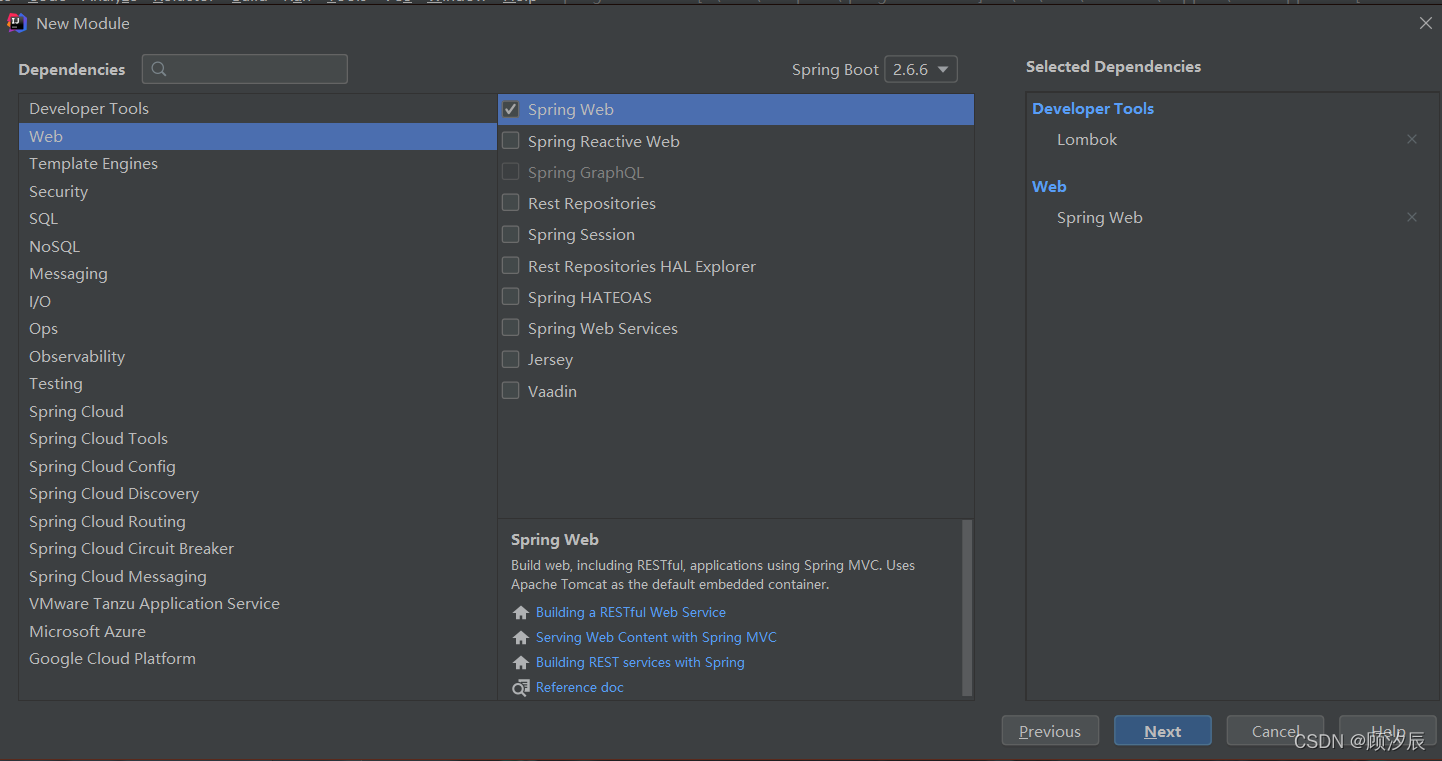This screenshot has height=761, width=1442.
Task: Choose the Spring Cloud category
Action: (257, 411)
